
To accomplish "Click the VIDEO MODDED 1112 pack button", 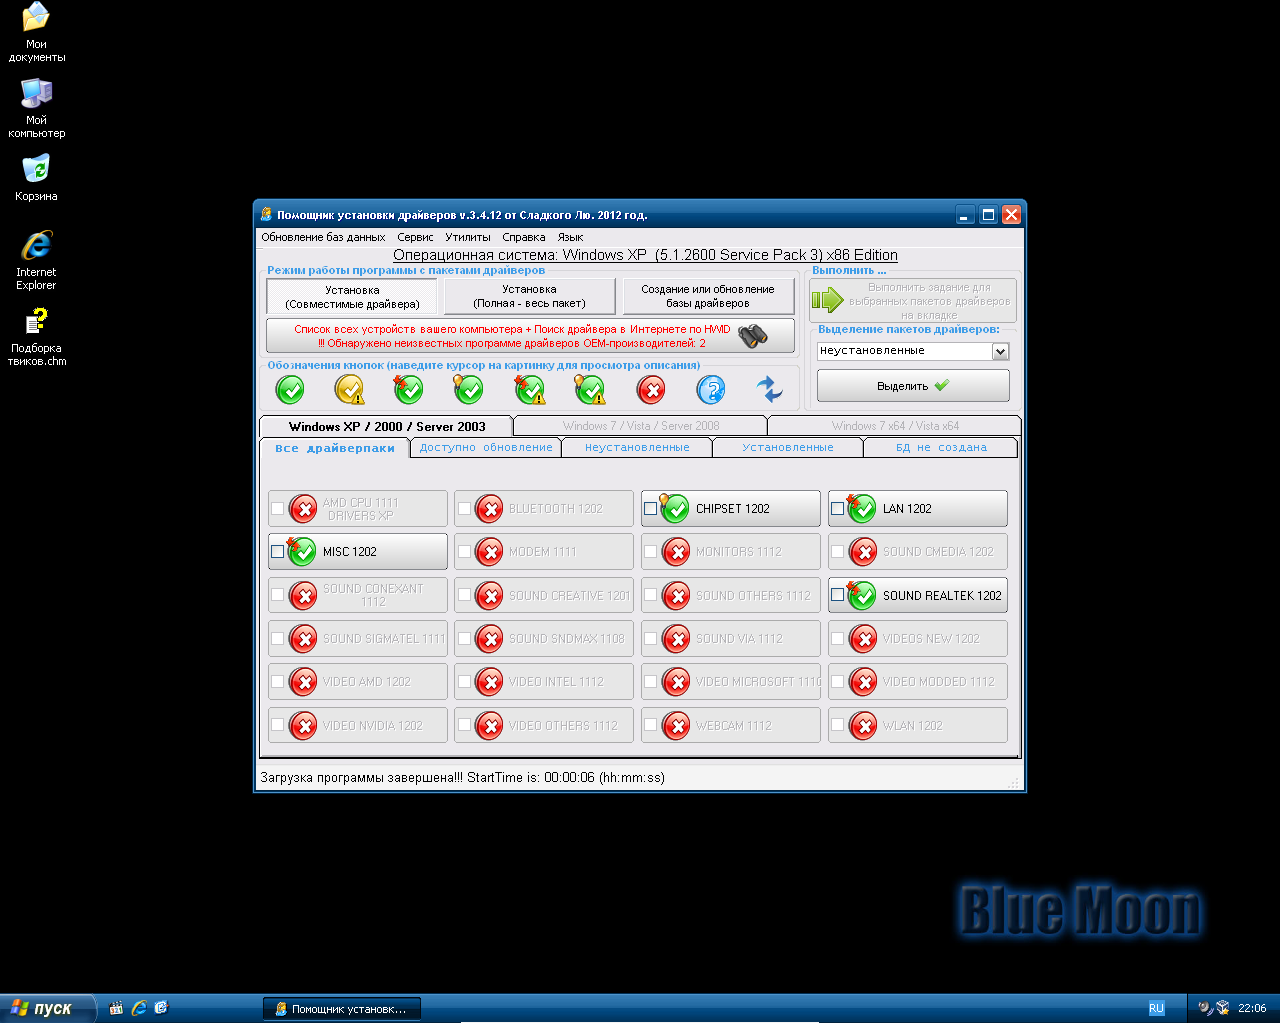I will coord(918,682).
